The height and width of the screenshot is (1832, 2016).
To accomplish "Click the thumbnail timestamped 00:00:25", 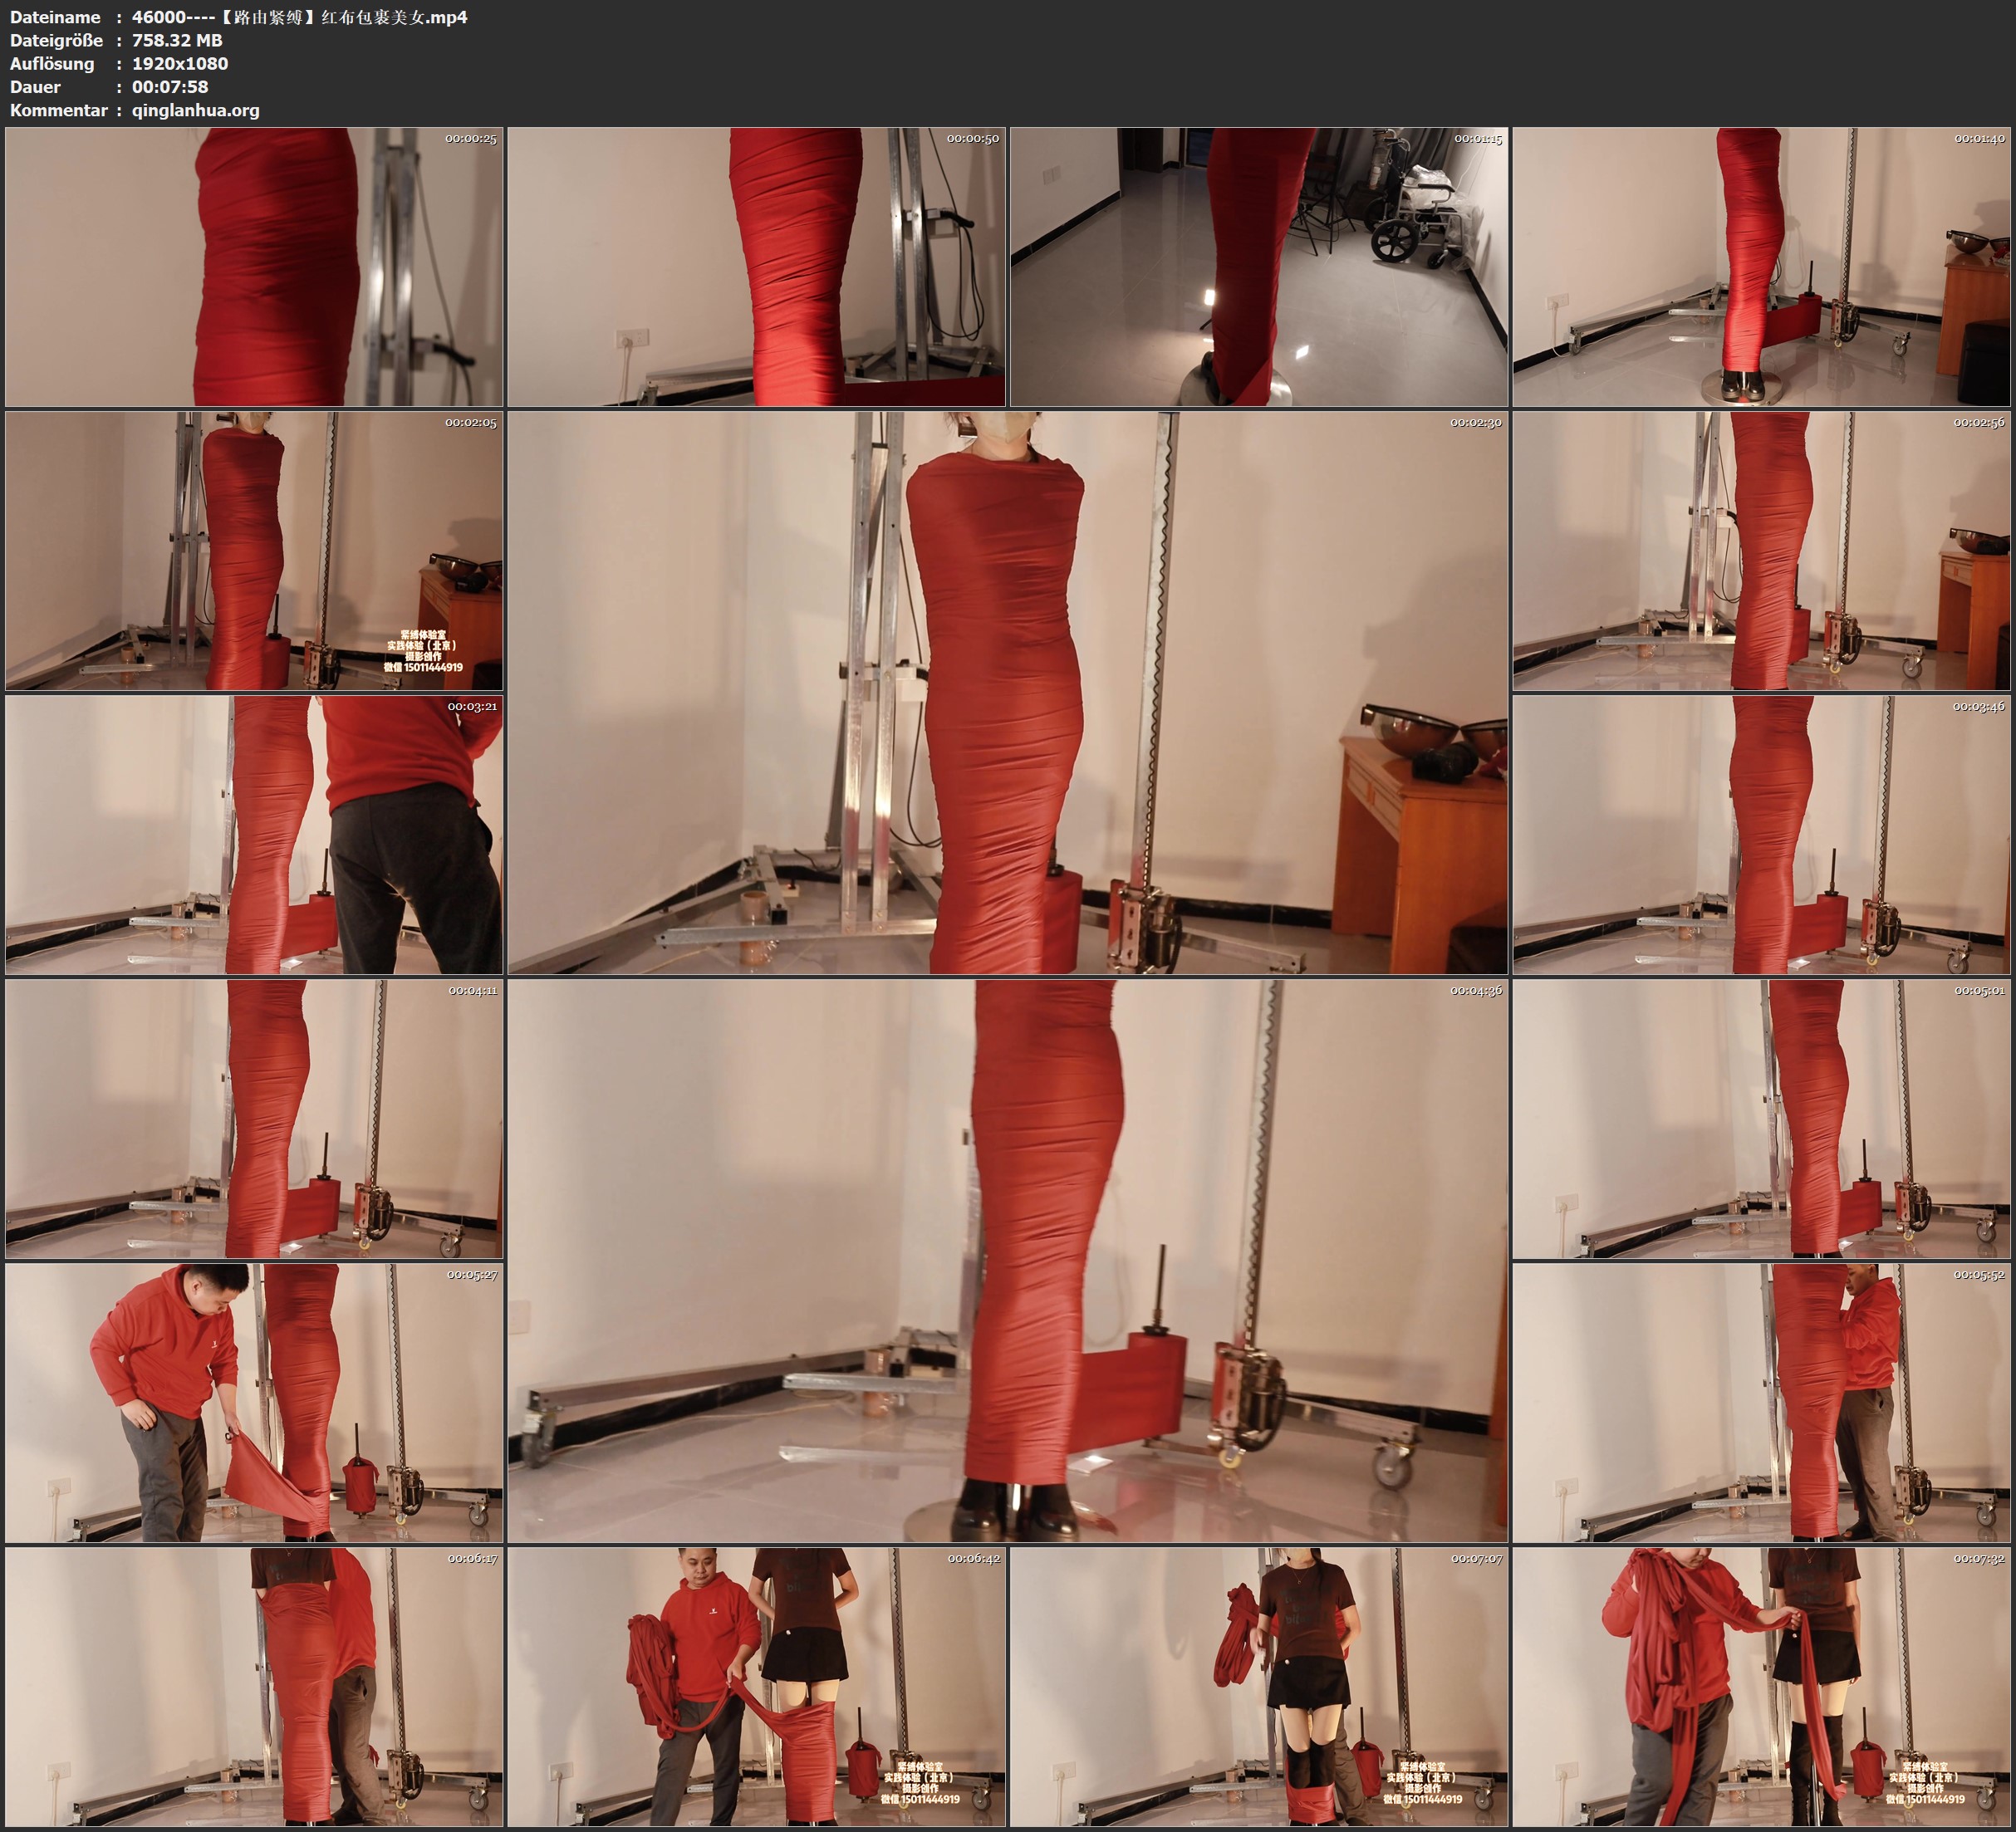I will coord(254,266).
